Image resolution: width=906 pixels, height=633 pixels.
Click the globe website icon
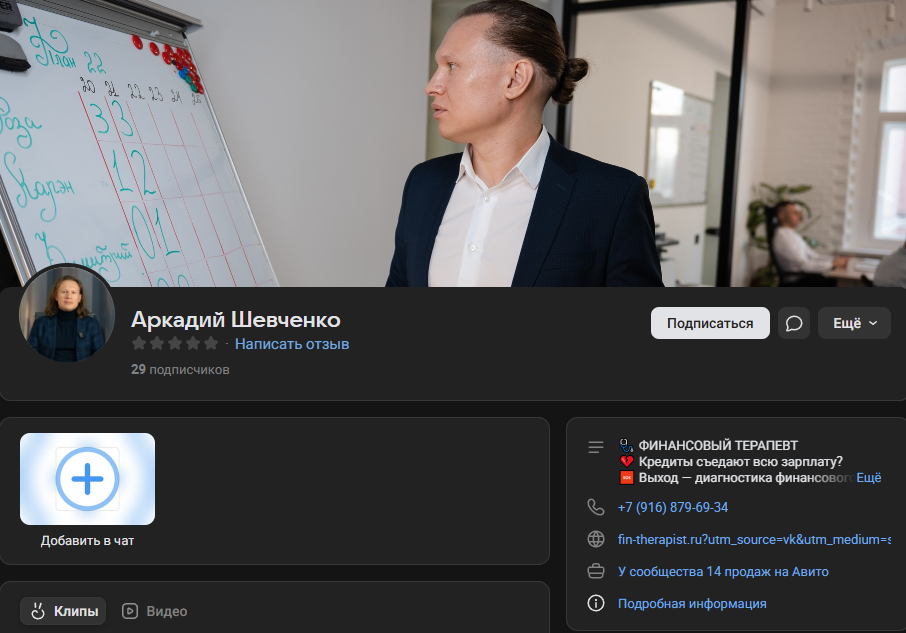pyautogui.click(x=596, y=539)
